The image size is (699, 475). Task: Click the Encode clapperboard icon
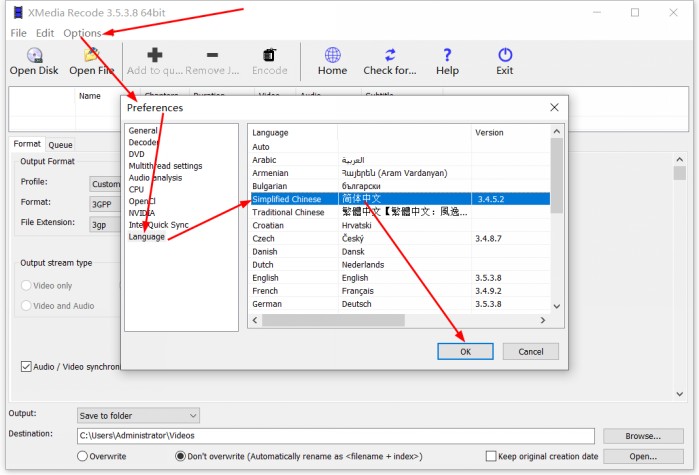269,55
